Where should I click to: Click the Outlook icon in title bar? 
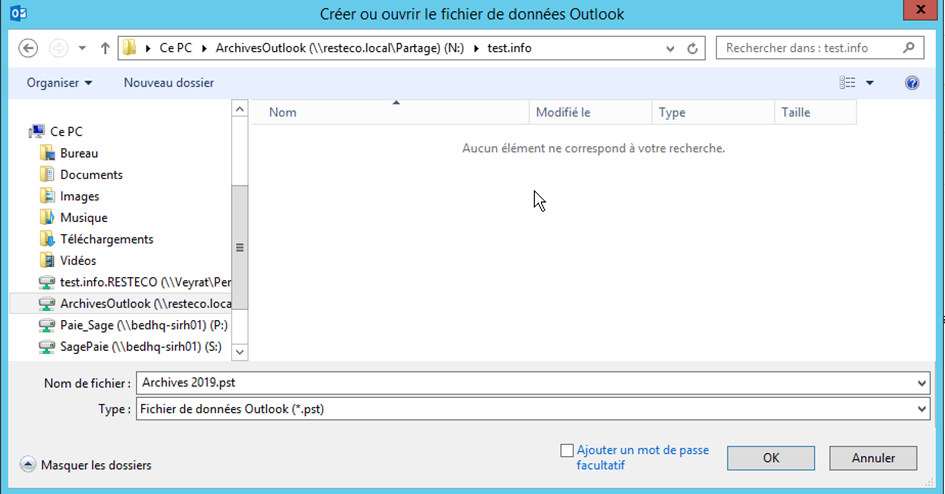(19, 13)
